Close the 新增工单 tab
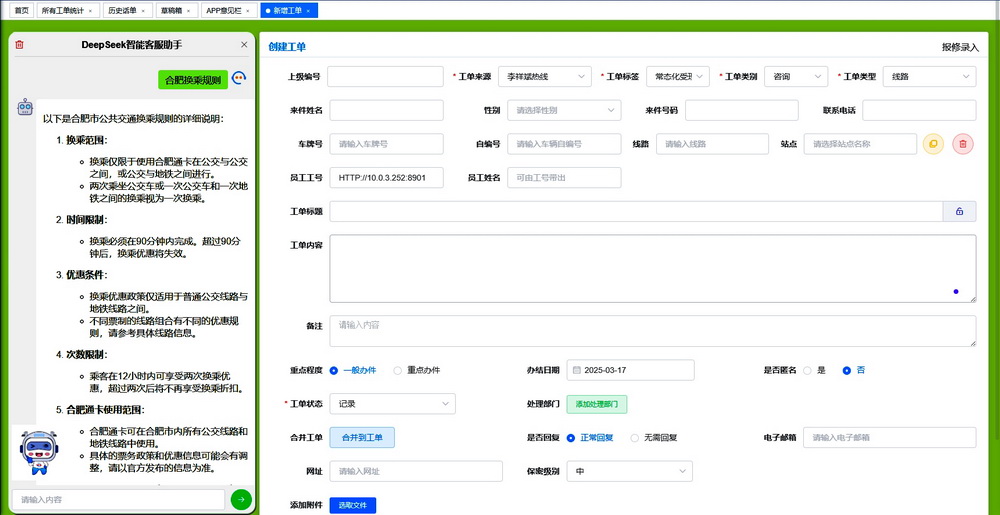This screenshot has height=515, width=1000. point(307,11)
